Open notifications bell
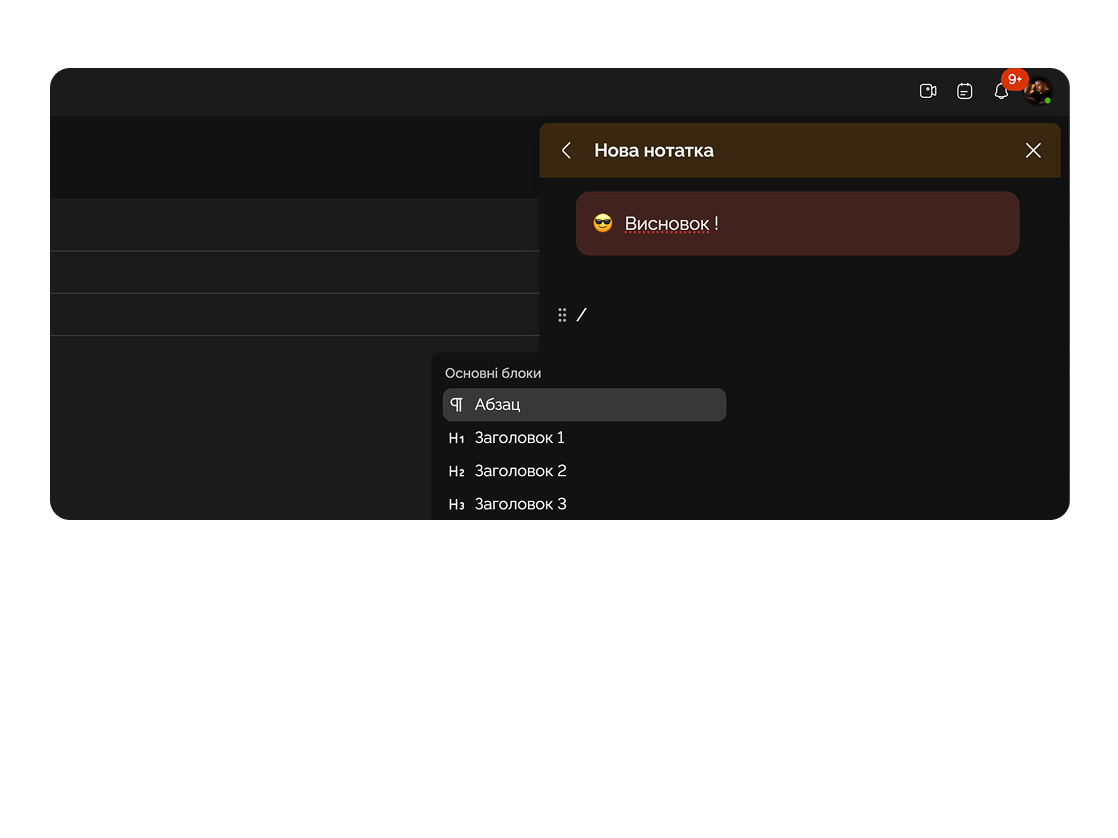Screen dimensions: 1118x838 (1000, 92)
